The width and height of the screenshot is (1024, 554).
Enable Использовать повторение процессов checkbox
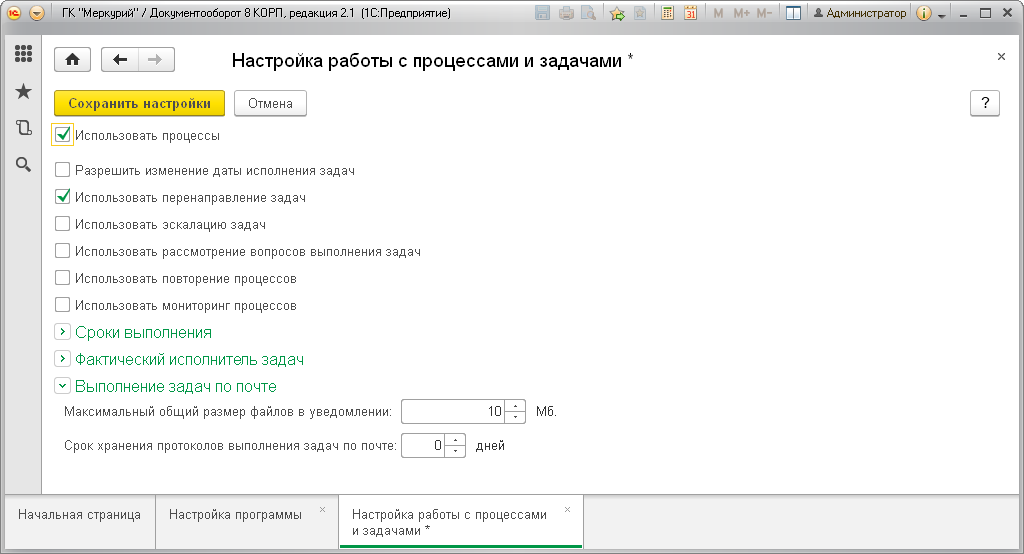pyautogui.click(x=62, y=278)
